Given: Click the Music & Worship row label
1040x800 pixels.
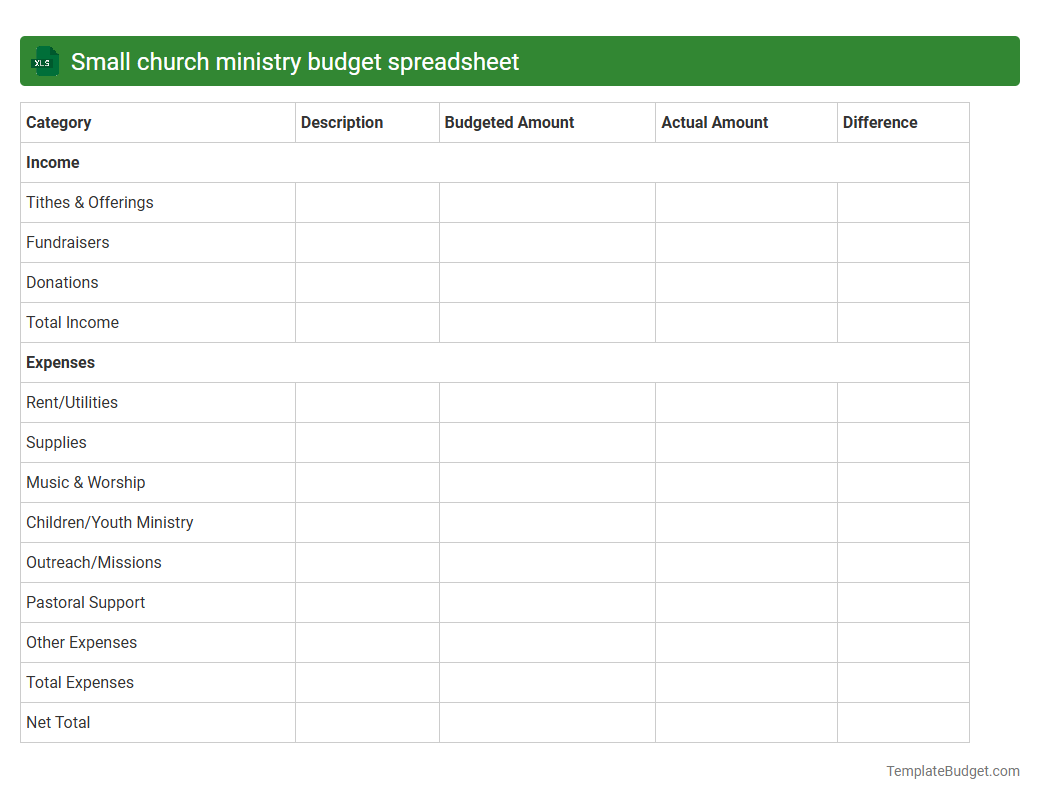Looking at the screenshot, I should pos(85,482).
